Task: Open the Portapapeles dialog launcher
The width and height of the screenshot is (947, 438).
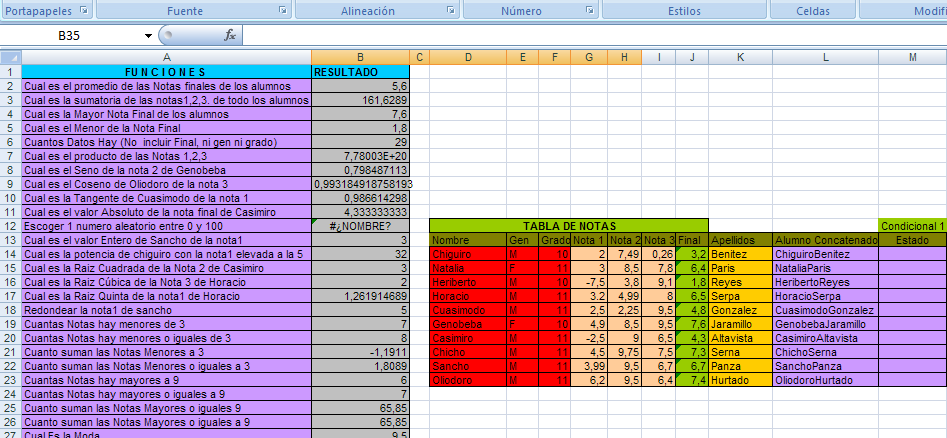Action: coord(83,9)
